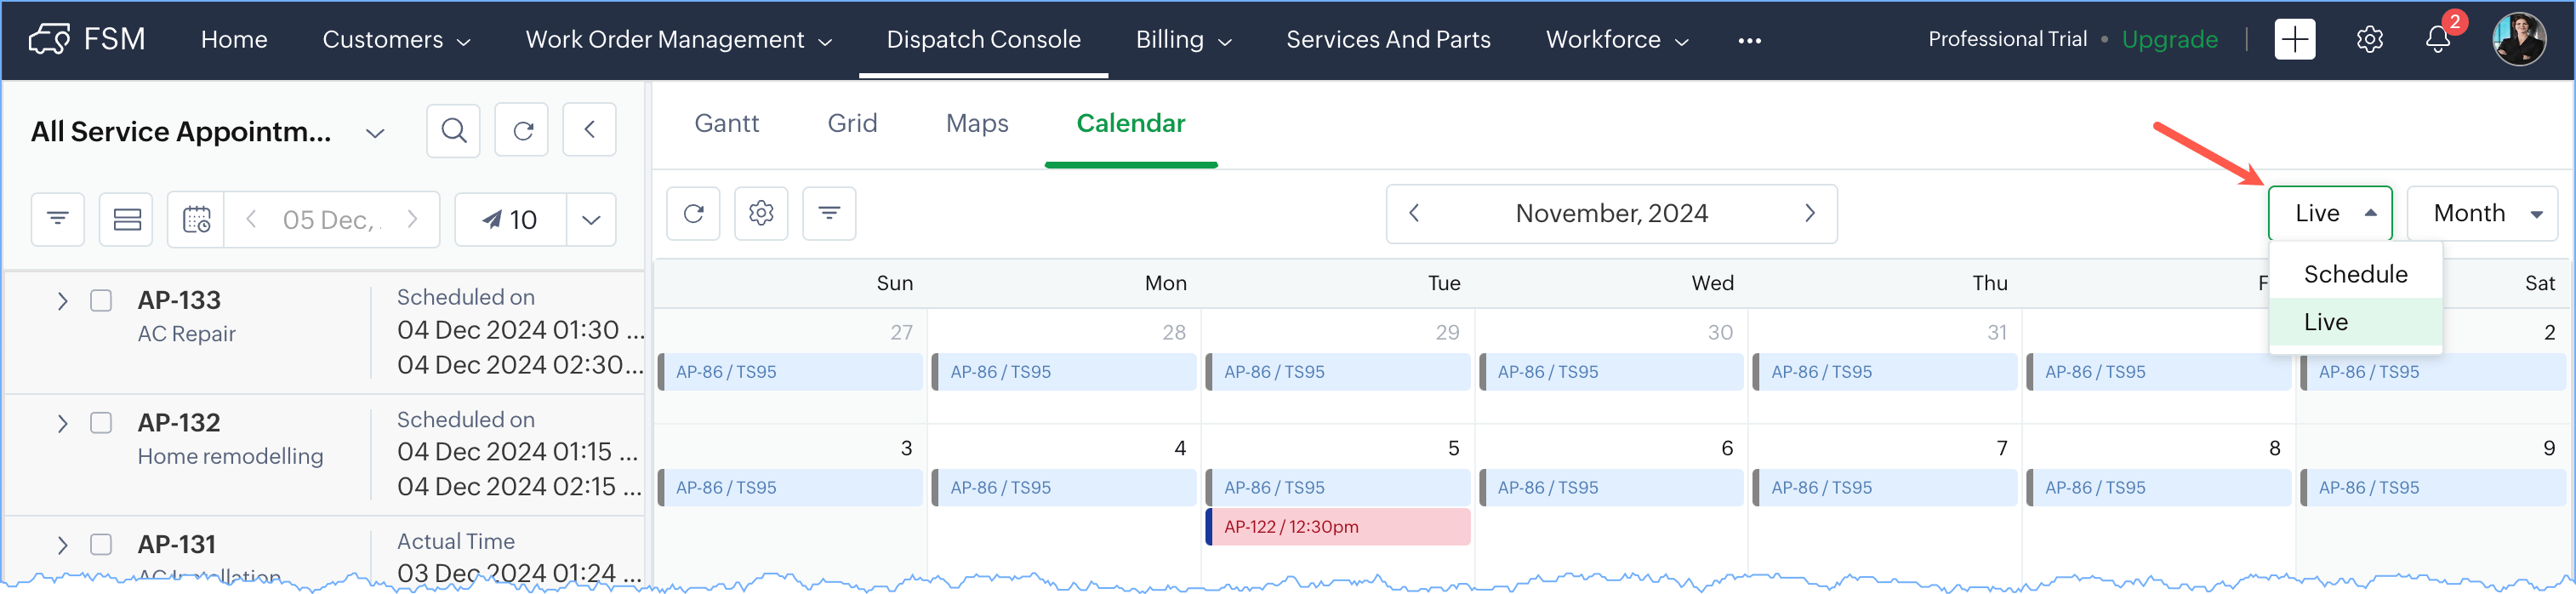Choose Schedule from the dropdown menu
Viewport: 2576px width, 594px height.
2355,274
